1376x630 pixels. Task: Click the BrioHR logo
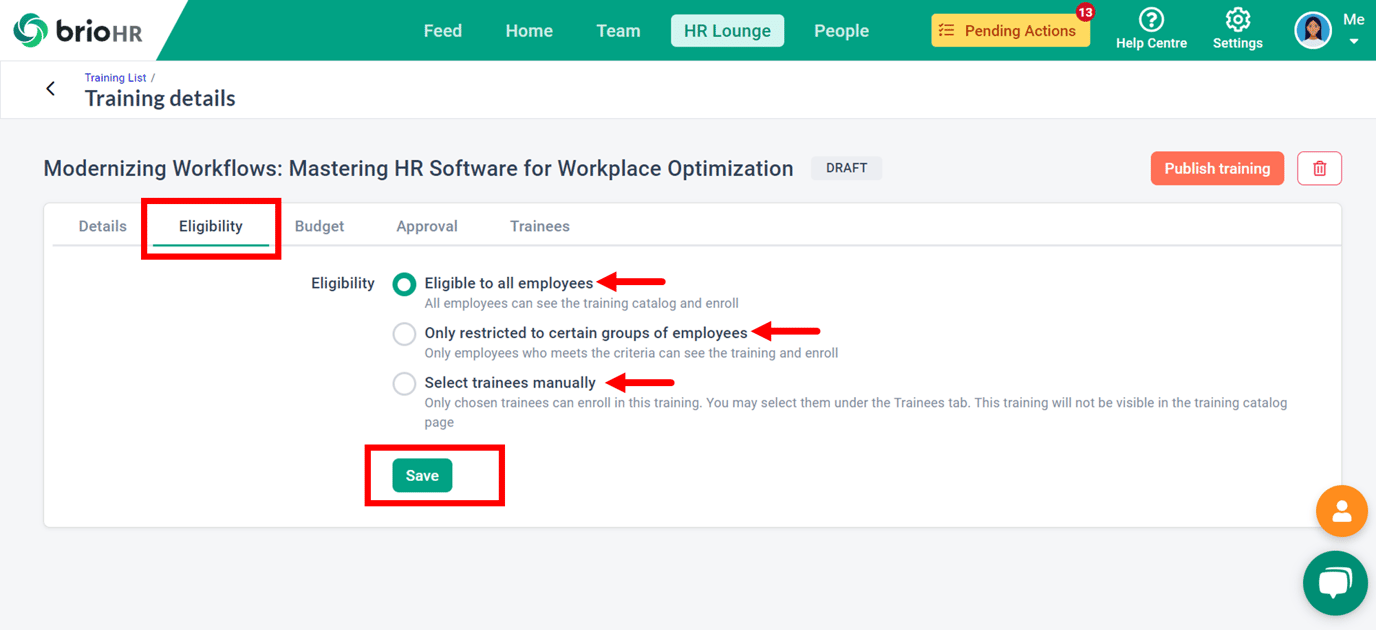(78, 30)
